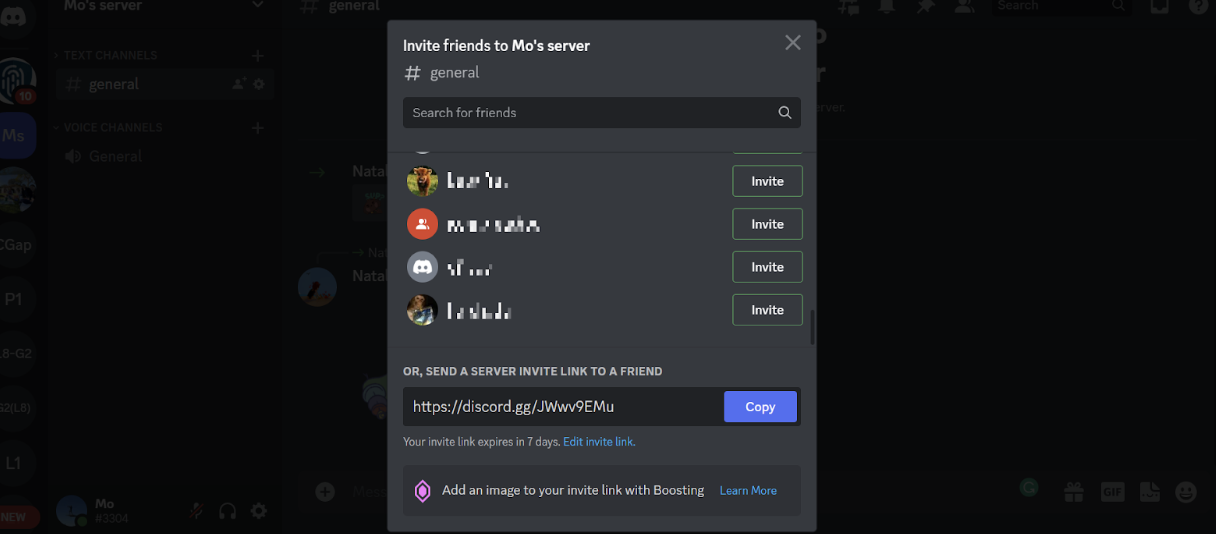
Task: Open user settings gear beside Mo
Action: (259, 511)
